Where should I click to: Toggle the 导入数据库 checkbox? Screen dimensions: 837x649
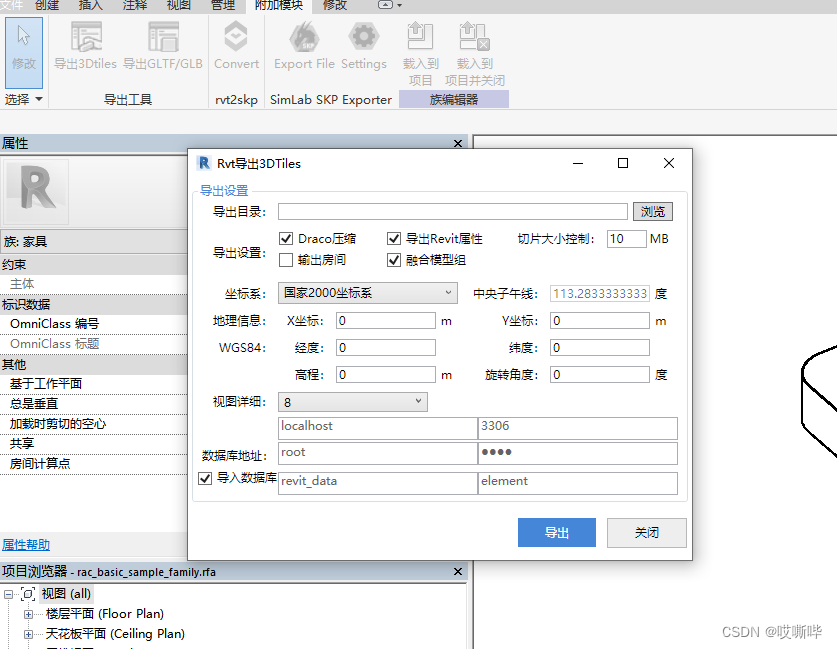(x=206, y=478)
